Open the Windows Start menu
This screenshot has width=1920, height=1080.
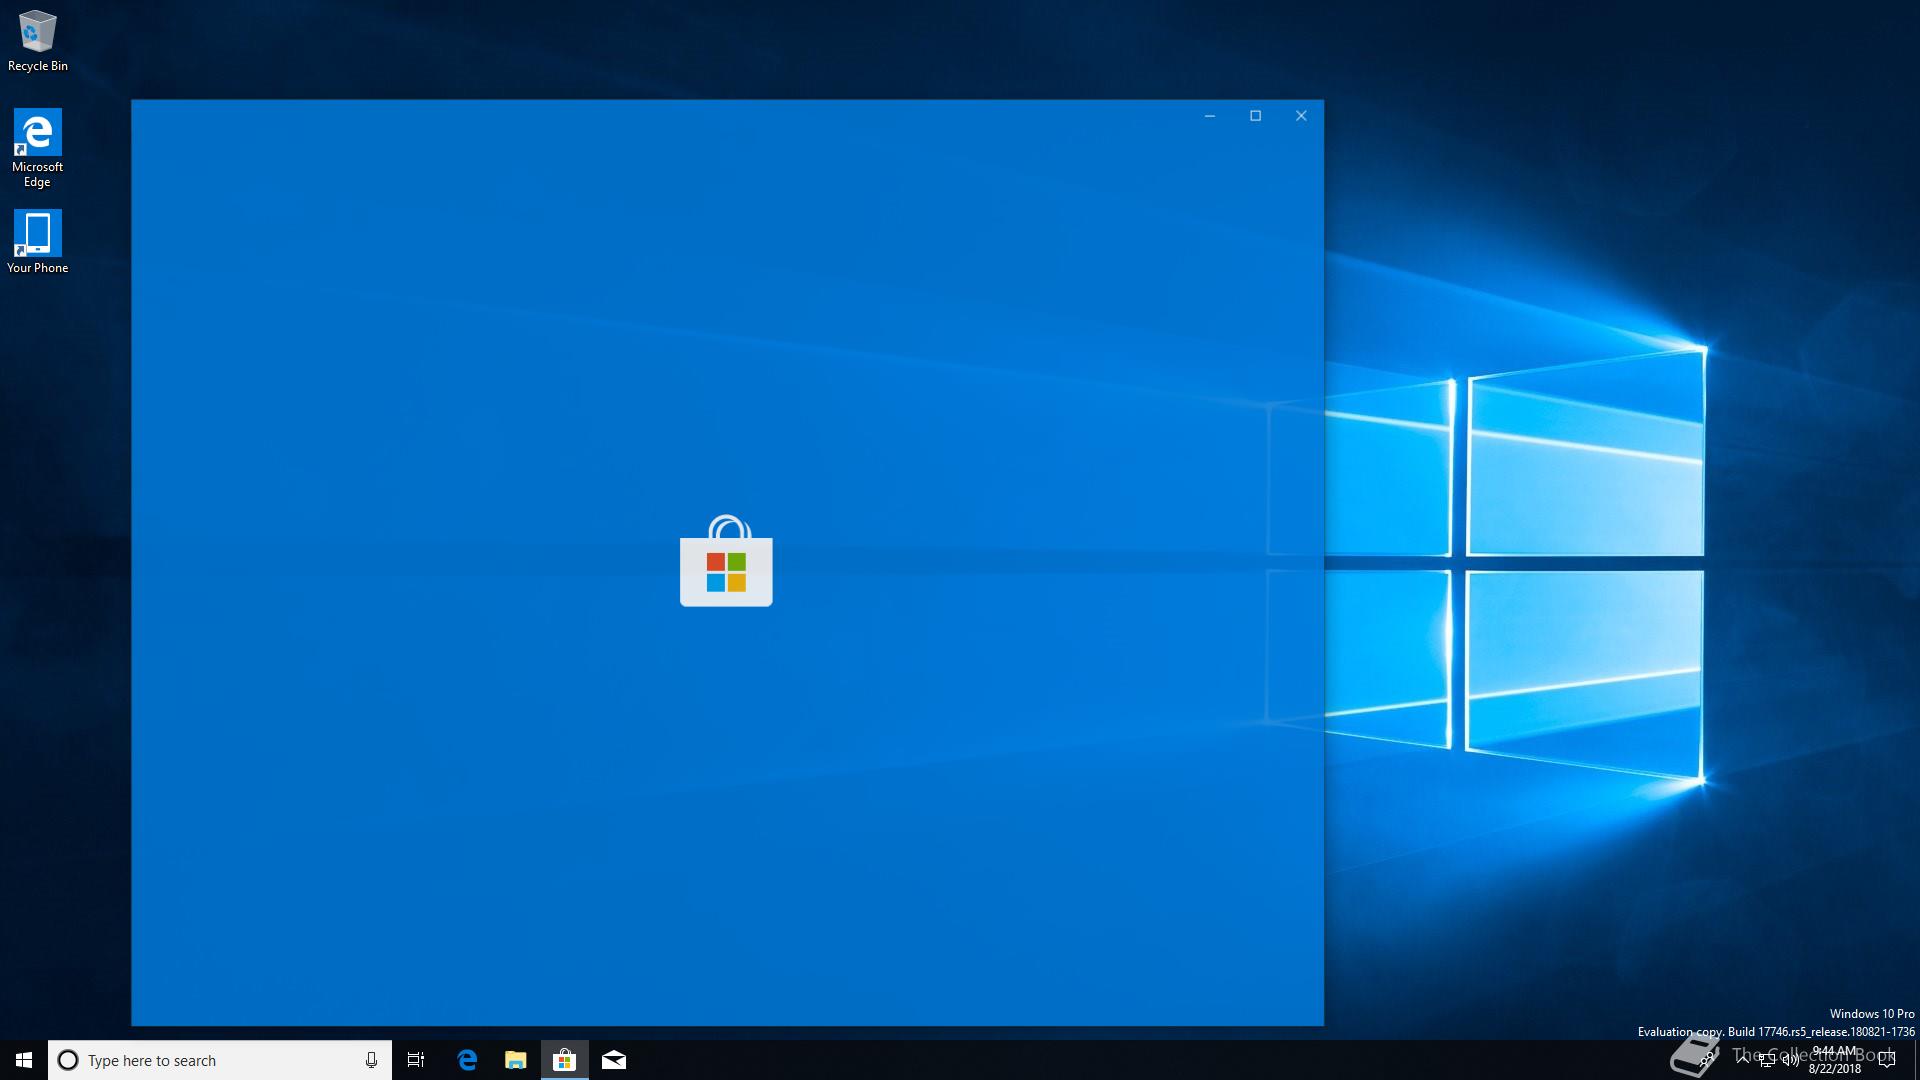[x=24, y=1060]
